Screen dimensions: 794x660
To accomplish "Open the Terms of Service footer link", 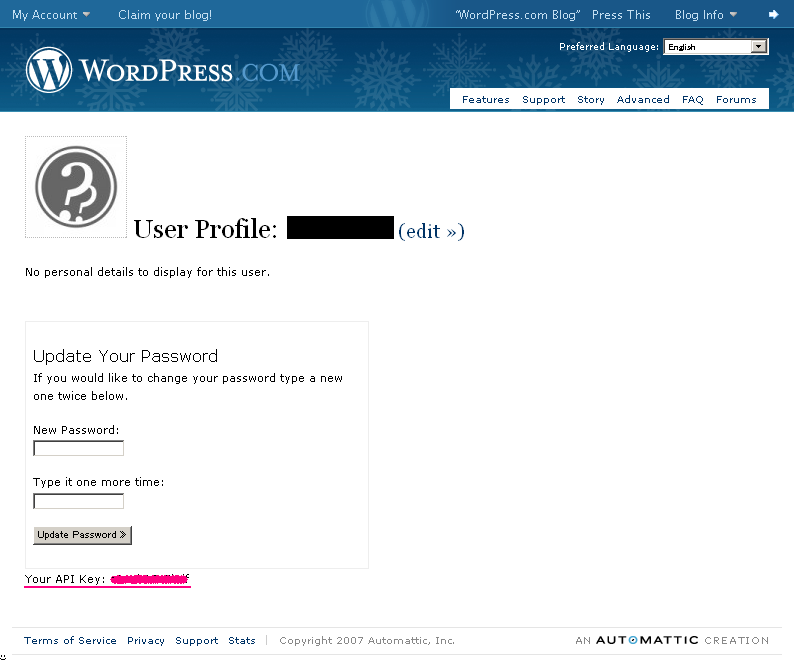I will coord(70,640).
